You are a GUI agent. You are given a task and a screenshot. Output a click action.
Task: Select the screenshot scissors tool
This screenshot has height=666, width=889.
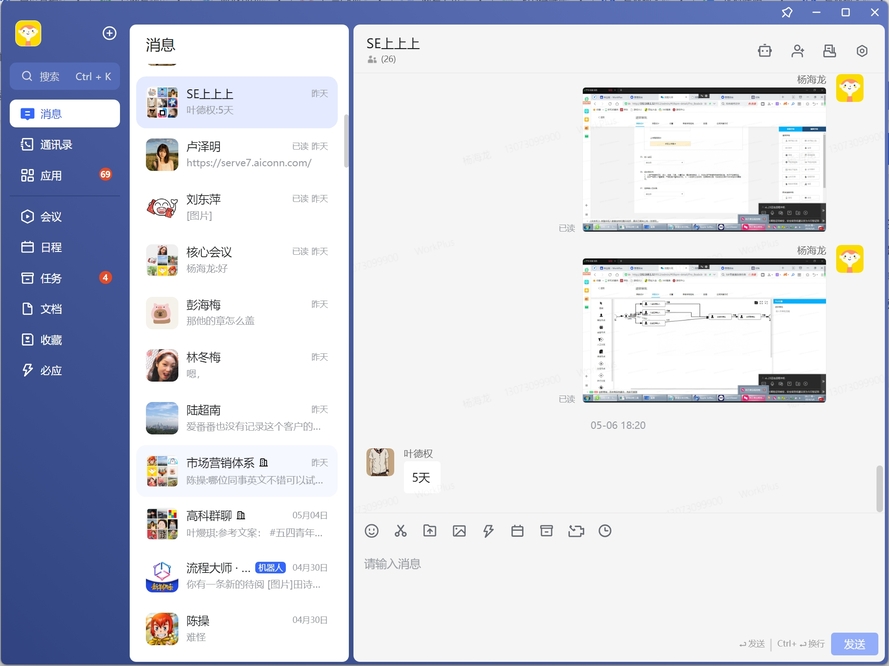coord(401,531)
